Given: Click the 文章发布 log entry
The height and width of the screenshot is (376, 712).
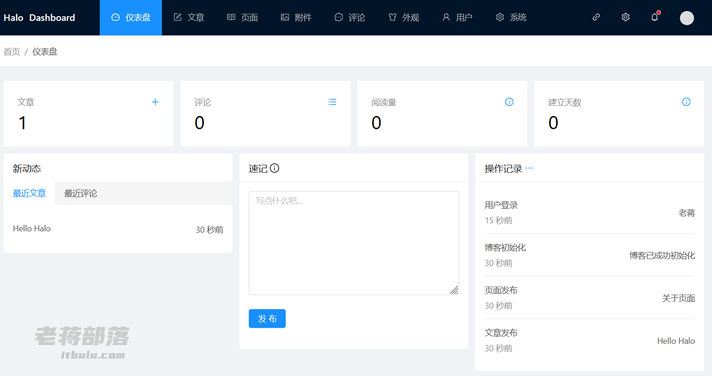Looking at the screenshot, I should click(589, 341).
